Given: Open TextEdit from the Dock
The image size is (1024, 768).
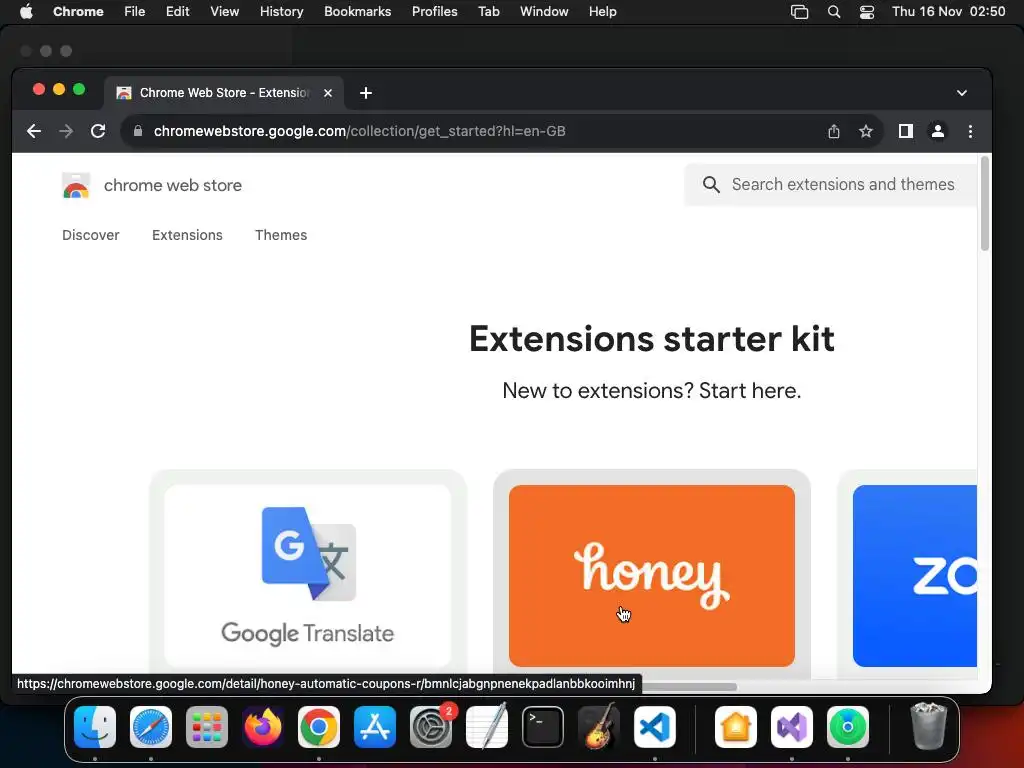Looking at the screenshot, I should click(x=487, y=727).
